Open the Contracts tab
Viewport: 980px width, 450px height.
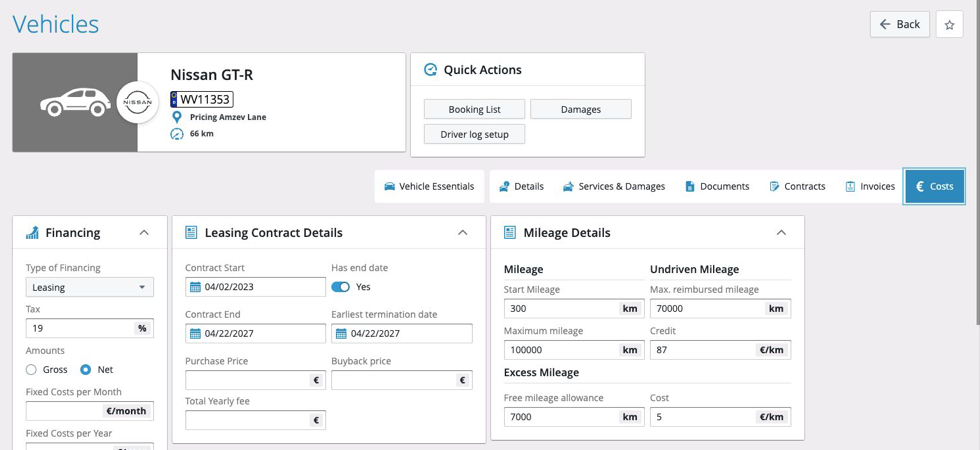pos(798,186)
